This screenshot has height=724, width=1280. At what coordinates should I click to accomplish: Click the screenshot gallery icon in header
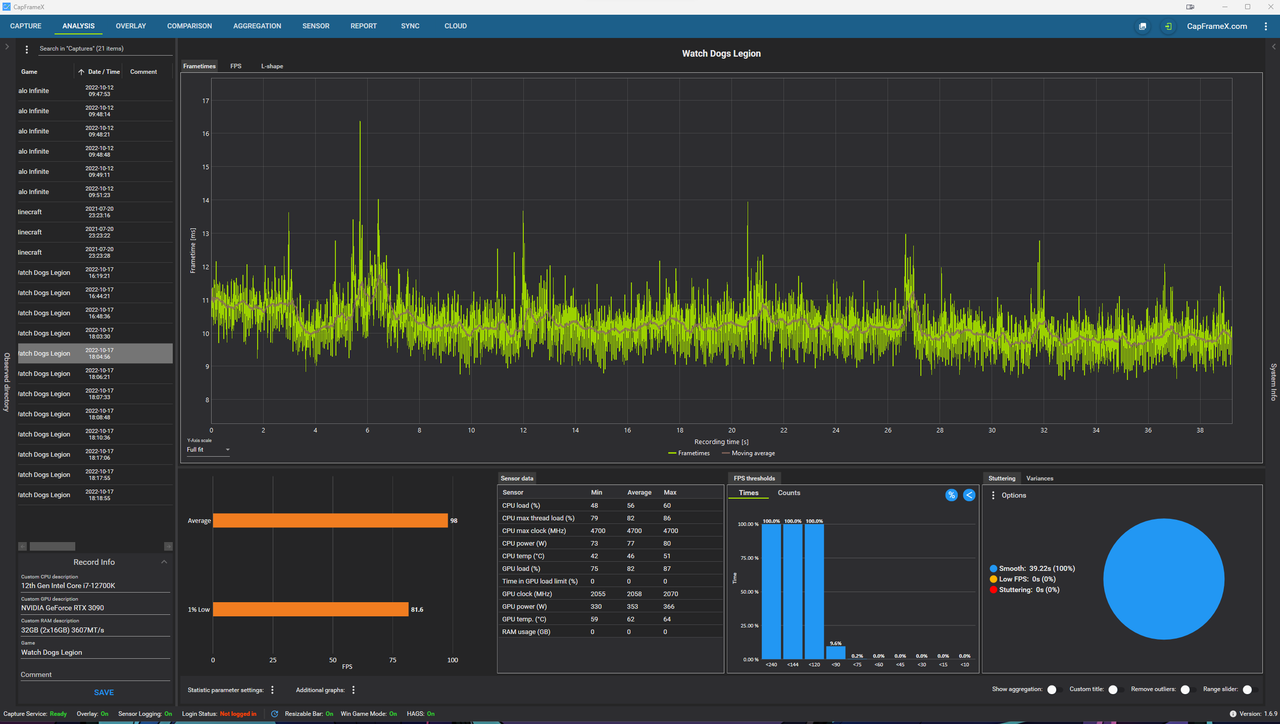1142,26
